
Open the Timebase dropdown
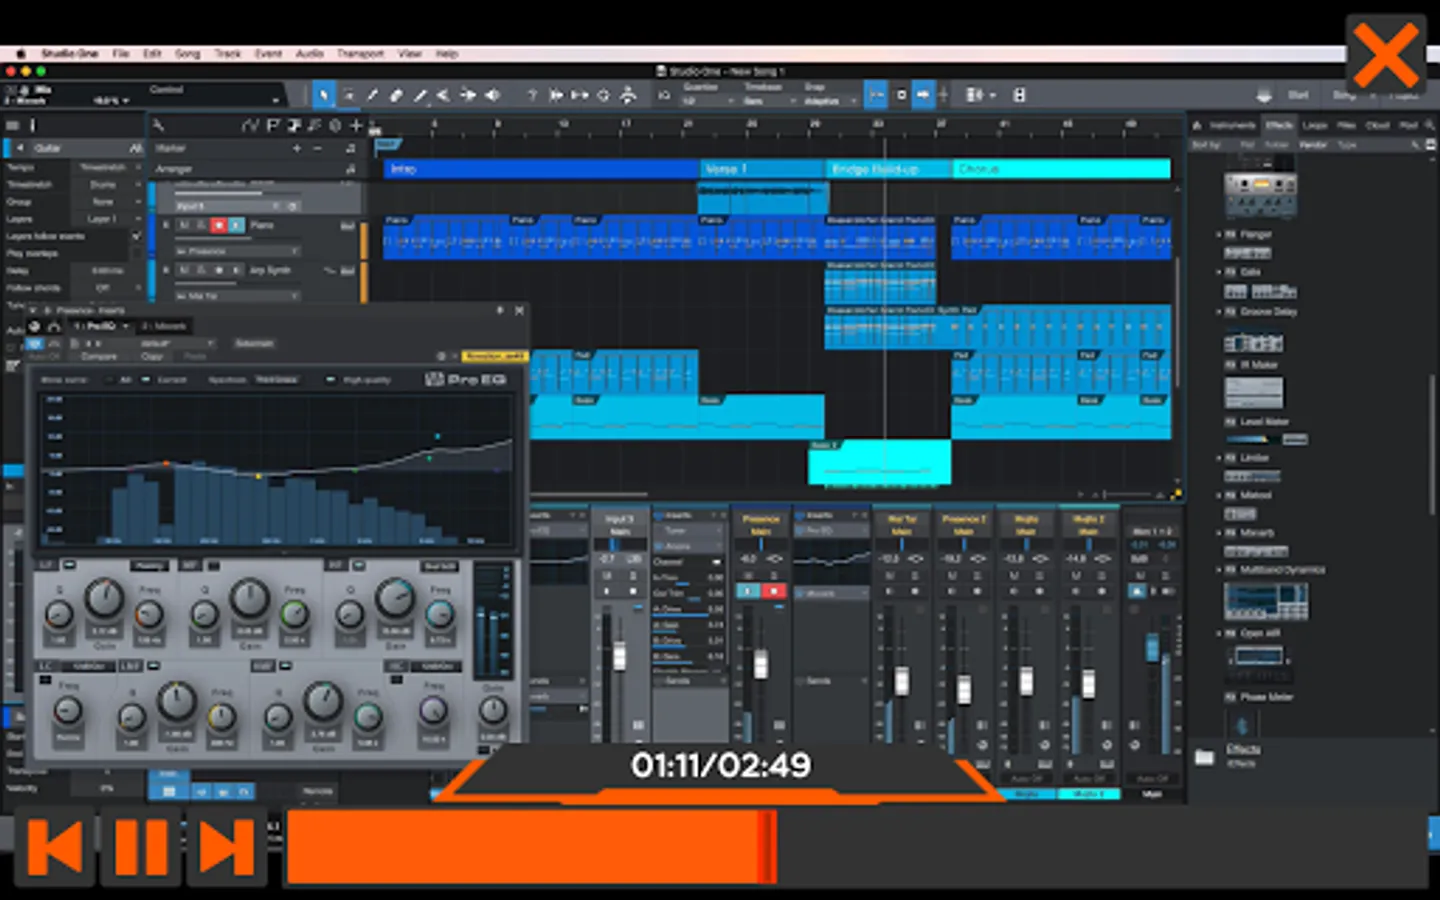point(768,101)
